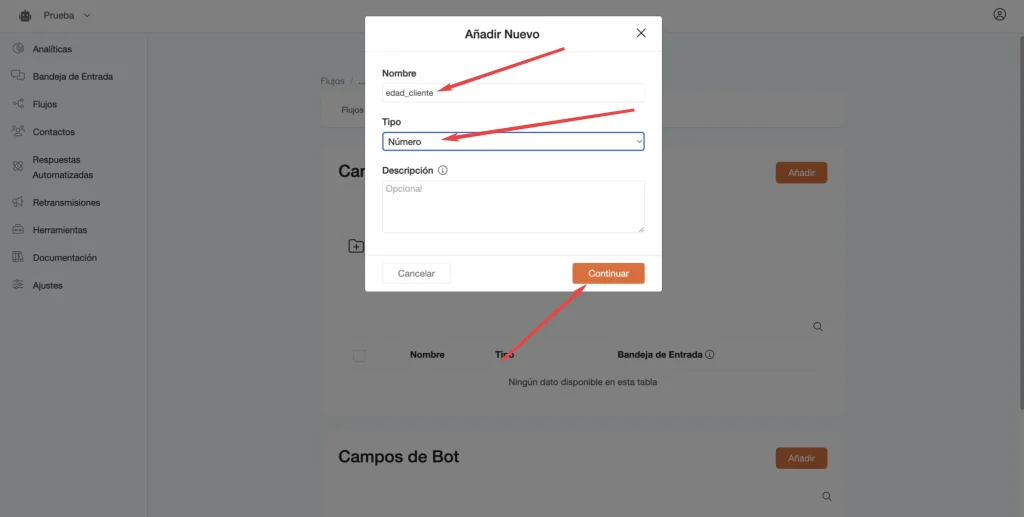This screenshot has height=517, width=1024.
Task: Open Documentación in the sidebar
Action: coord(65,258)
